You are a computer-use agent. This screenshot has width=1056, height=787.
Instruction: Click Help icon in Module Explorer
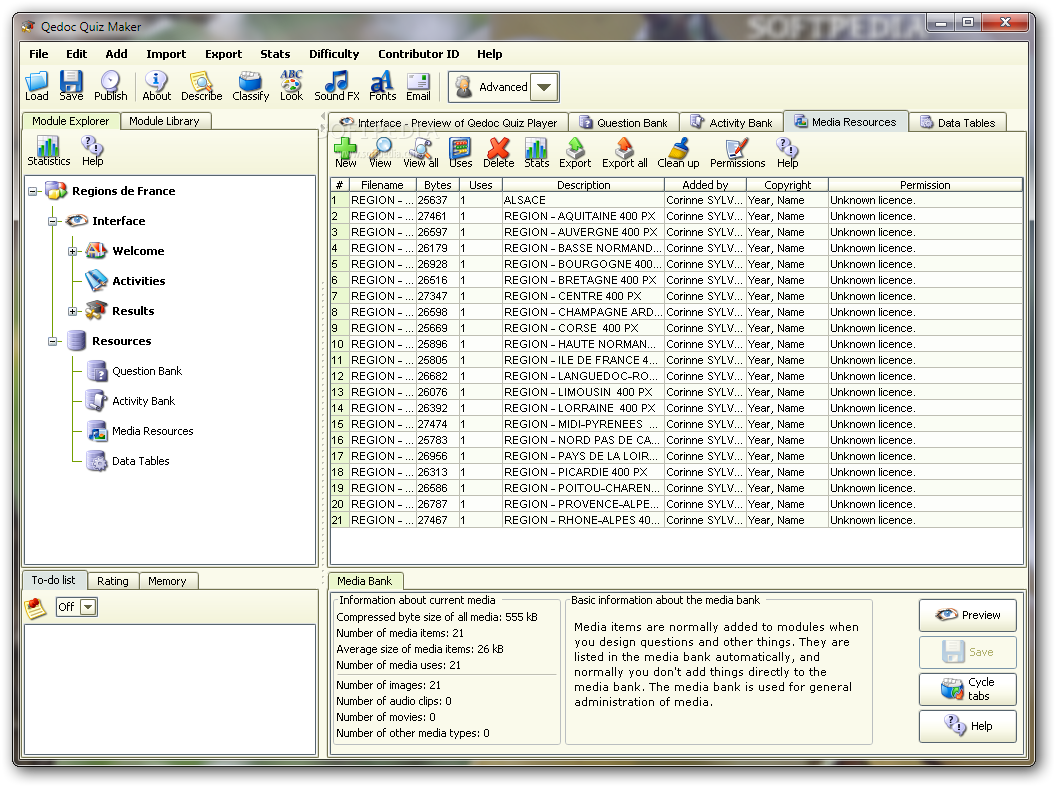[92, 151]
